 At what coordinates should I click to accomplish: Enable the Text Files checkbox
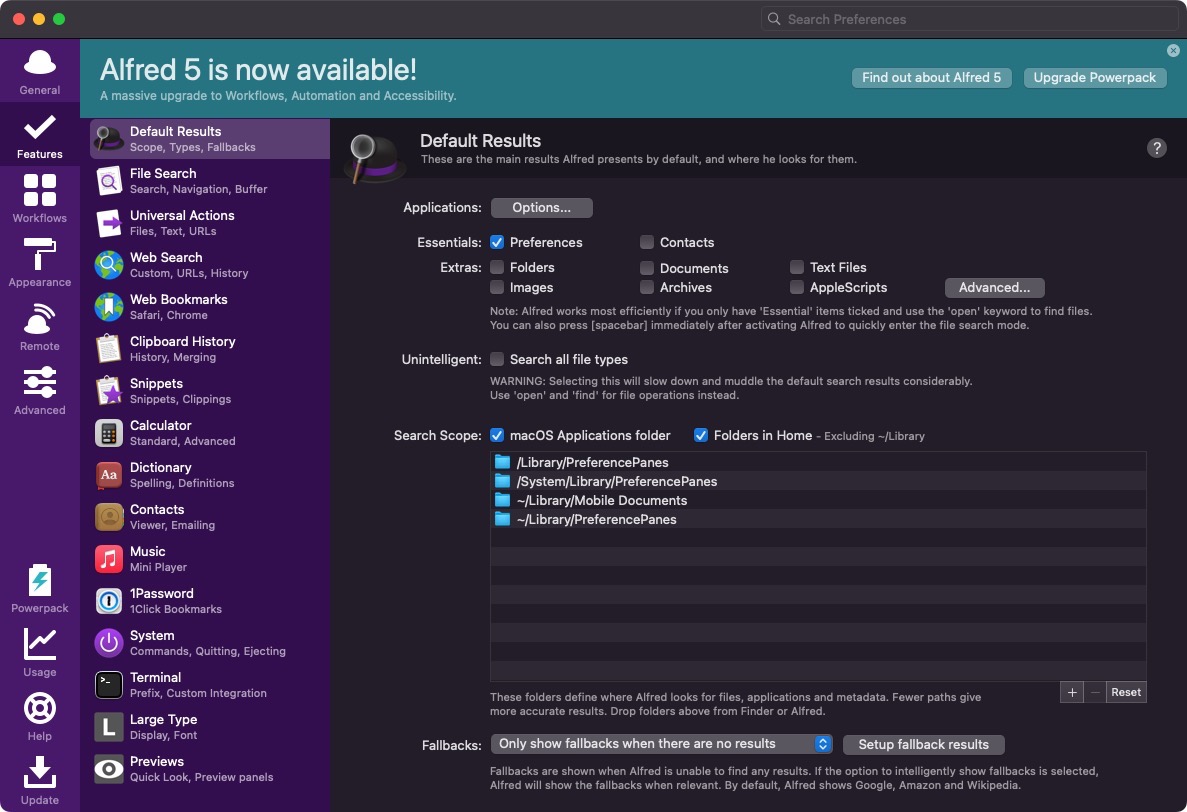pyautogui.click(x=796, y=267)
